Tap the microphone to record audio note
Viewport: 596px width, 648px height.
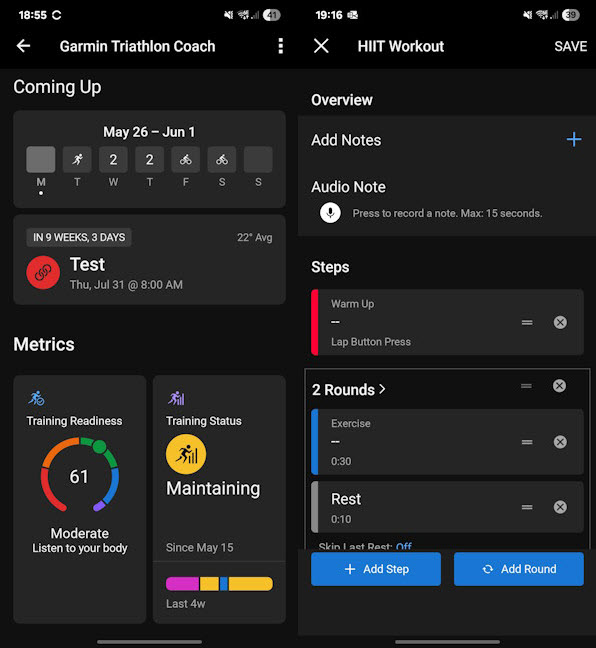tap(330, 213)
